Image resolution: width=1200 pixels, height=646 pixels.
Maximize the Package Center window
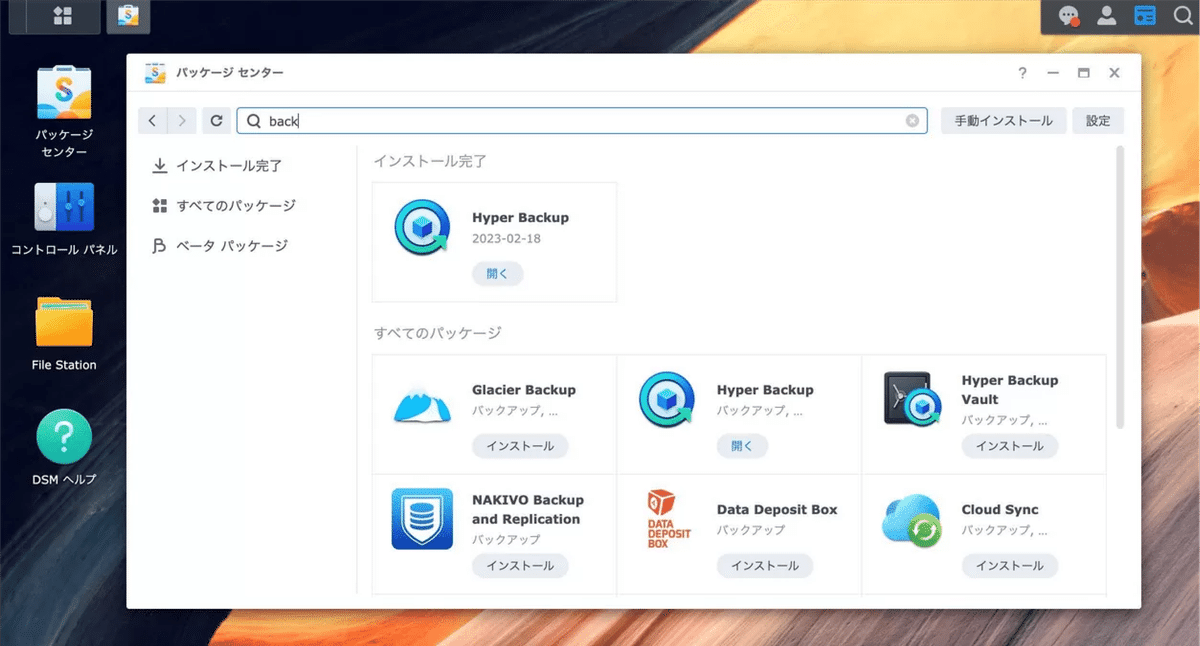1083,73
